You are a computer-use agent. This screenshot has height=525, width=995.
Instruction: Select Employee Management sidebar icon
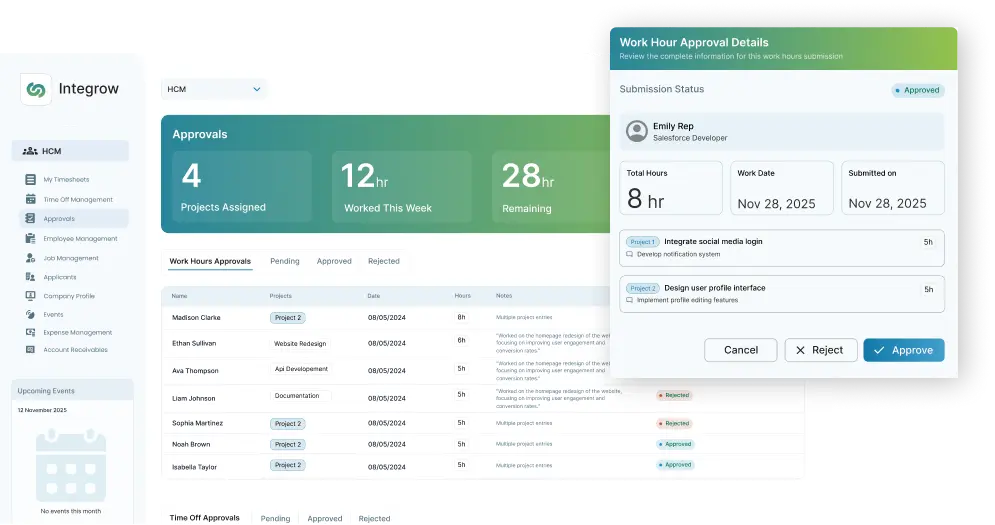30,238
